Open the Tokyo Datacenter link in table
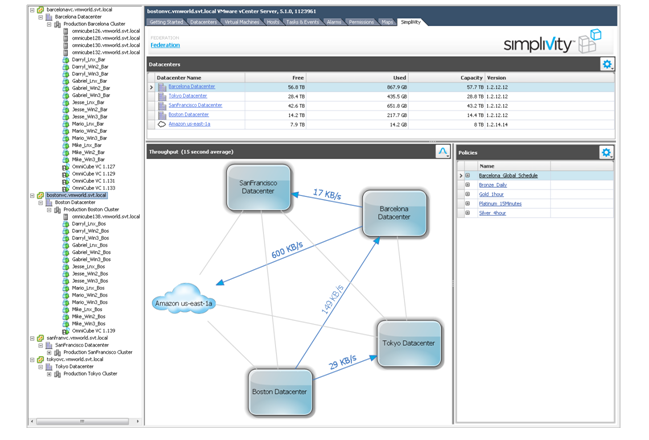This screenshot has height=440, width=649. [187, 96]
